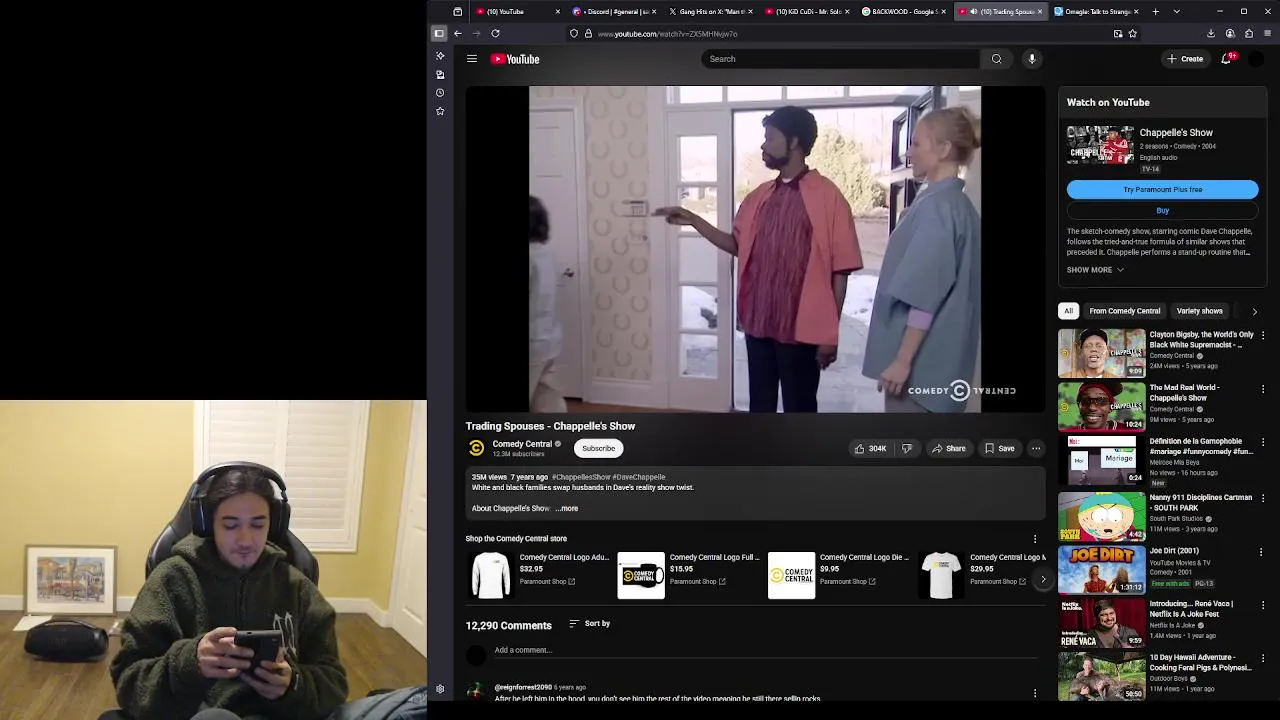Click Try Paramount Plus free
This screenshot has width=1280, height=720.
click(x=1162, y=189)
